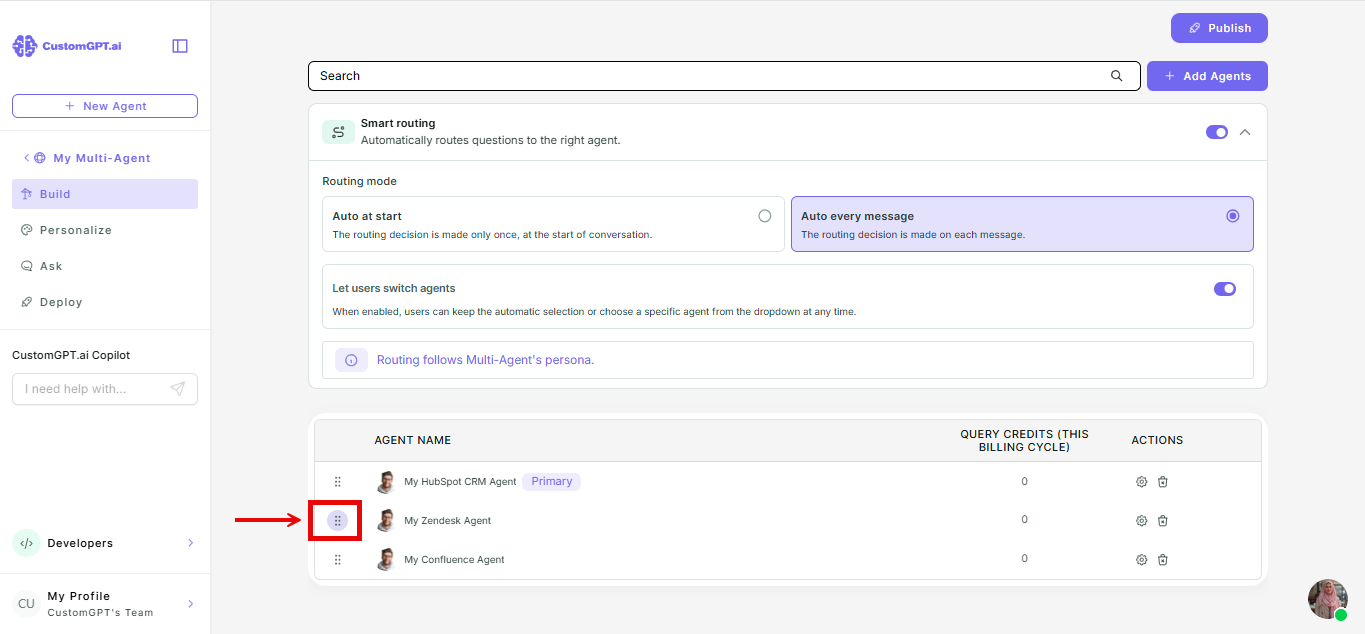Click My HubSpot CRM Agent name
Screen dimensions: 1365x634
coord(460,482)
